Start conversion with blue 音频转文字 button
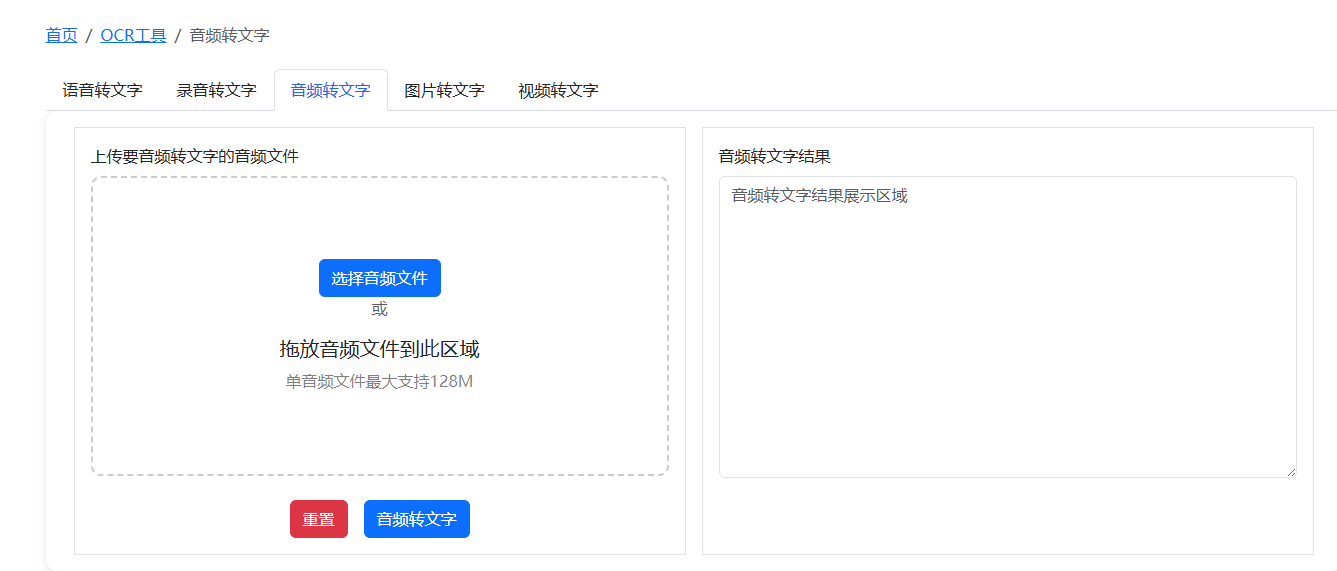The width and height of the screenshot is (1337, 571). click(x=417, y=519)
